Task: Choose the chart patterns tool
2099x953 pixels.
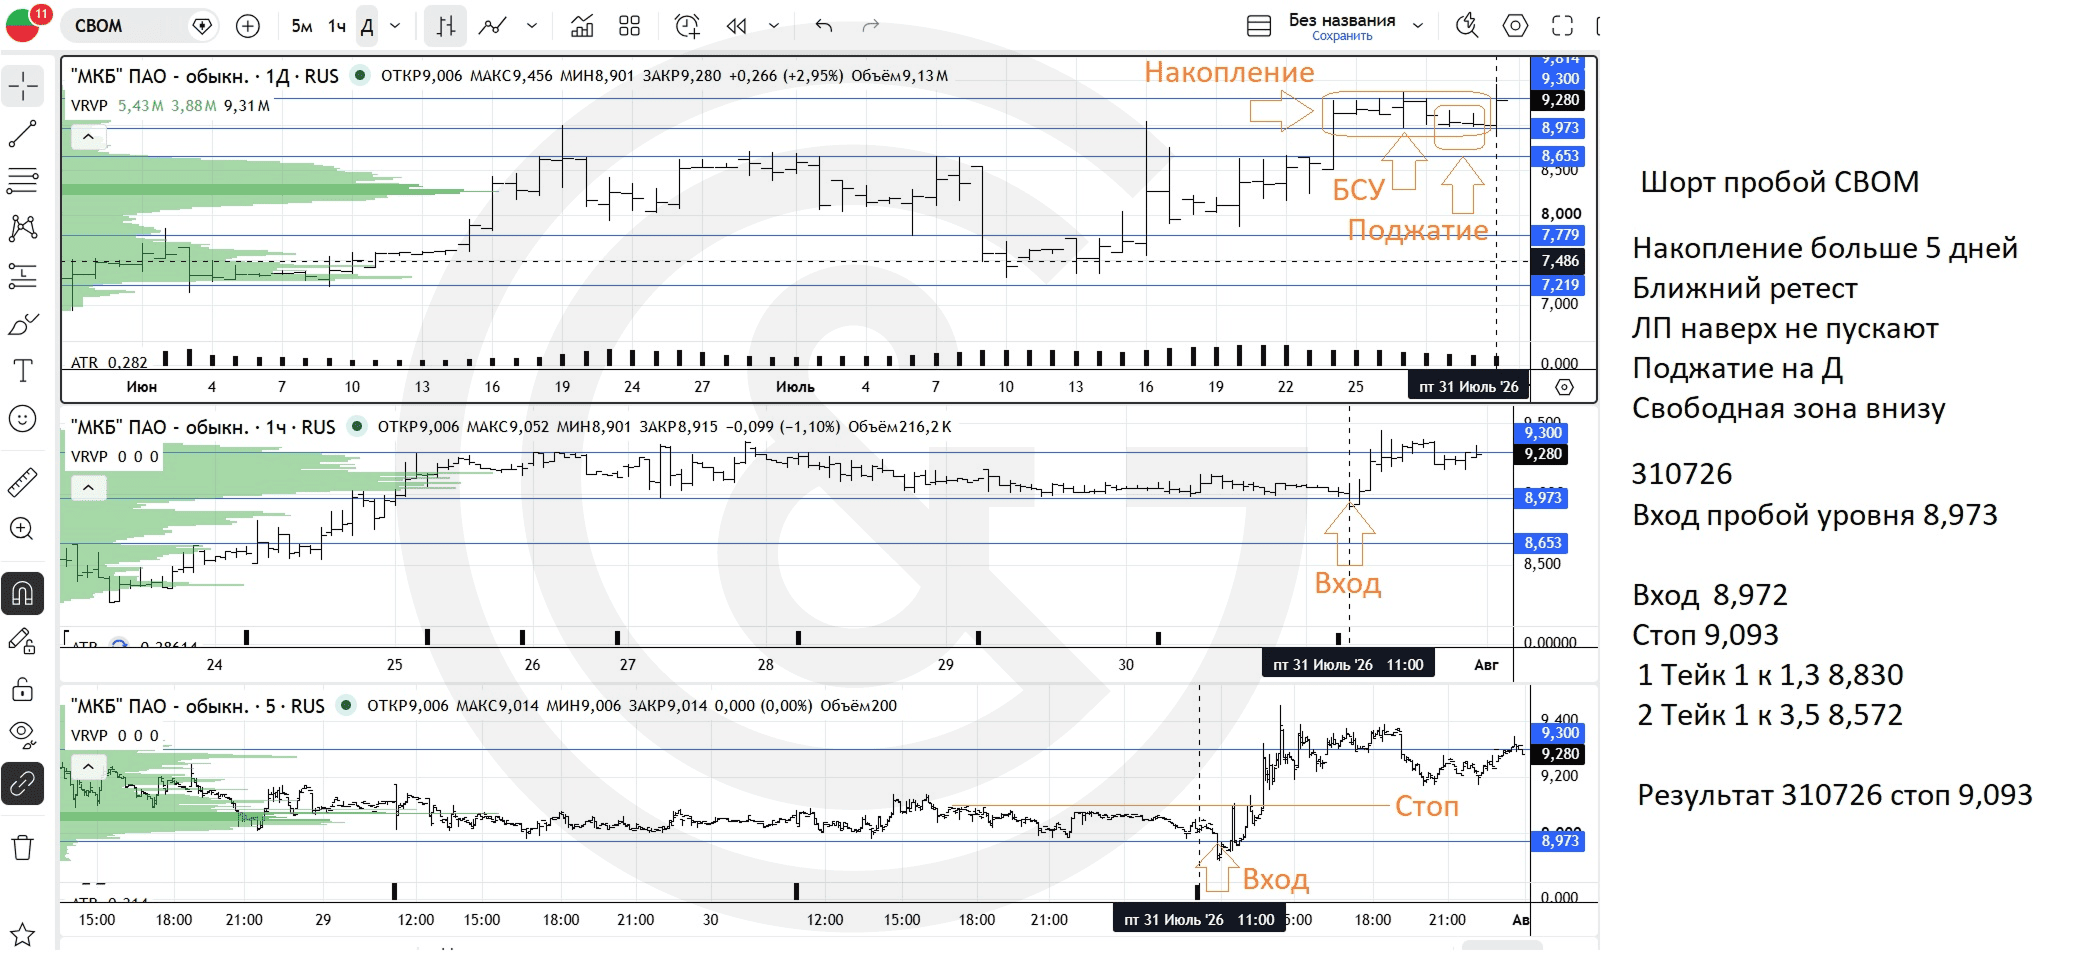Action: [23, 228]
